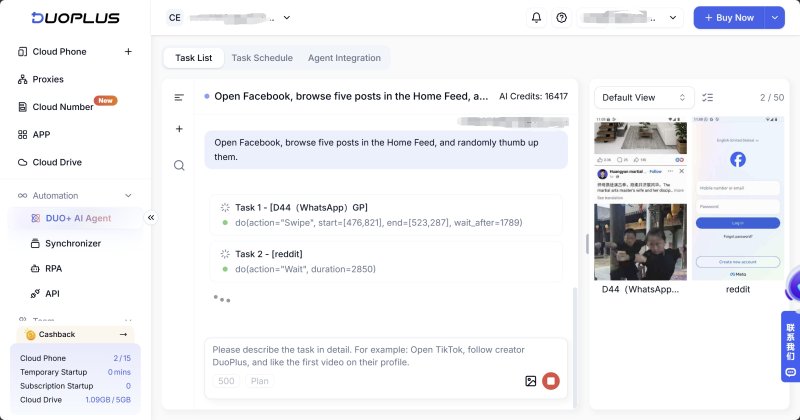Click the reddit device label
The height and width of the screenshot is (420, 800).
pos(738,289)
